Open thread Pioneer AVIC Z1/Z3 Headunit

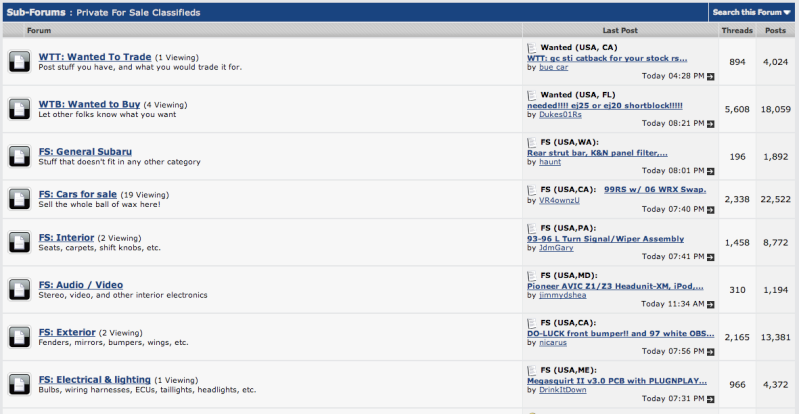(615, 286)
